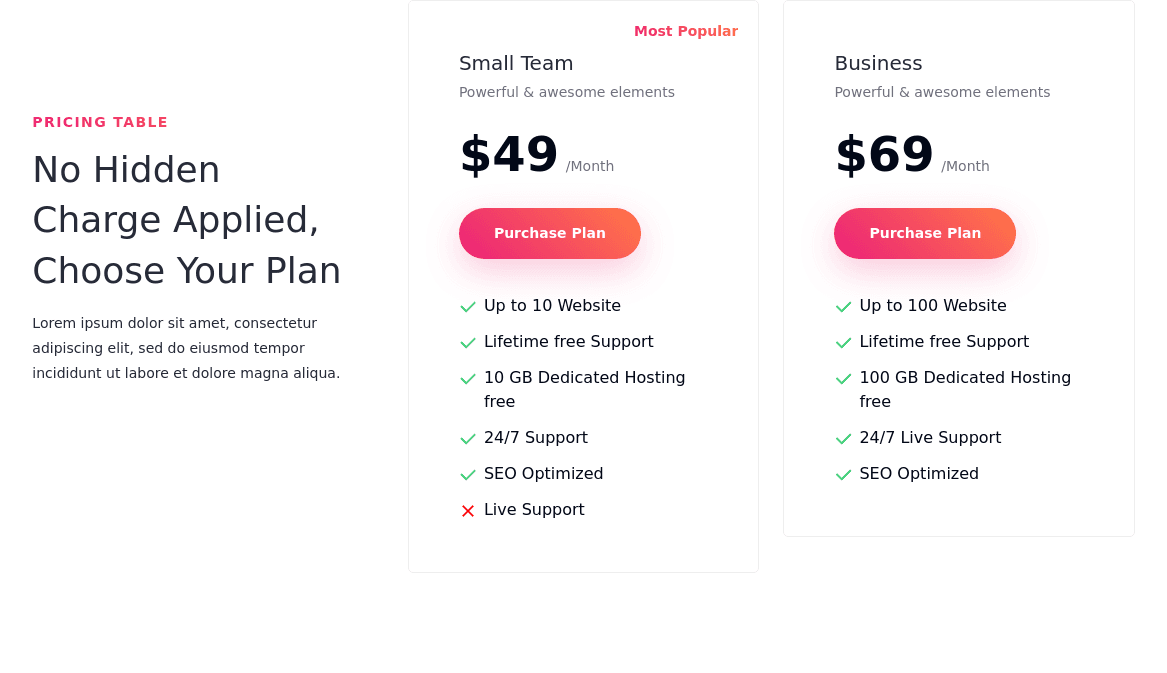1167x673 pixels.
Task: Click checkmark beside Small Team SEO Optimized
Action: click(467, 474)
